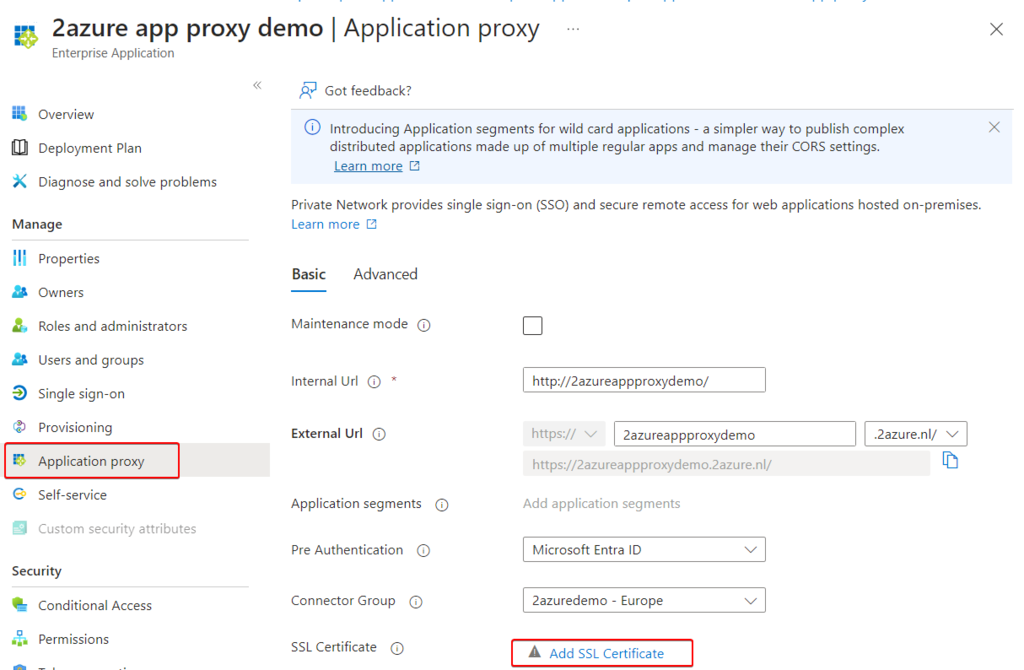Click Custom security attributes menu item
1024x670 pixels.
click(117, 529)
